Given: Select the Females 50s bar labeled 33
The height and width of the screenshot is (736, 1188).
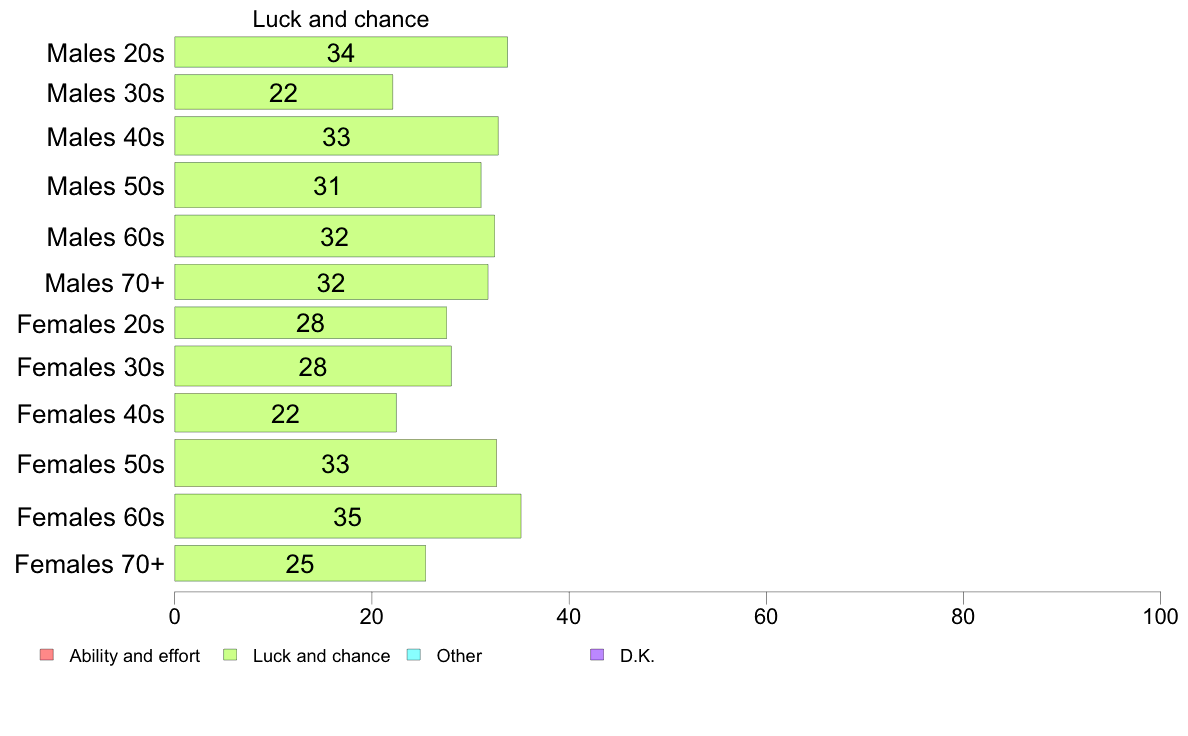Looking at the screenshot, I should (336, 463).
